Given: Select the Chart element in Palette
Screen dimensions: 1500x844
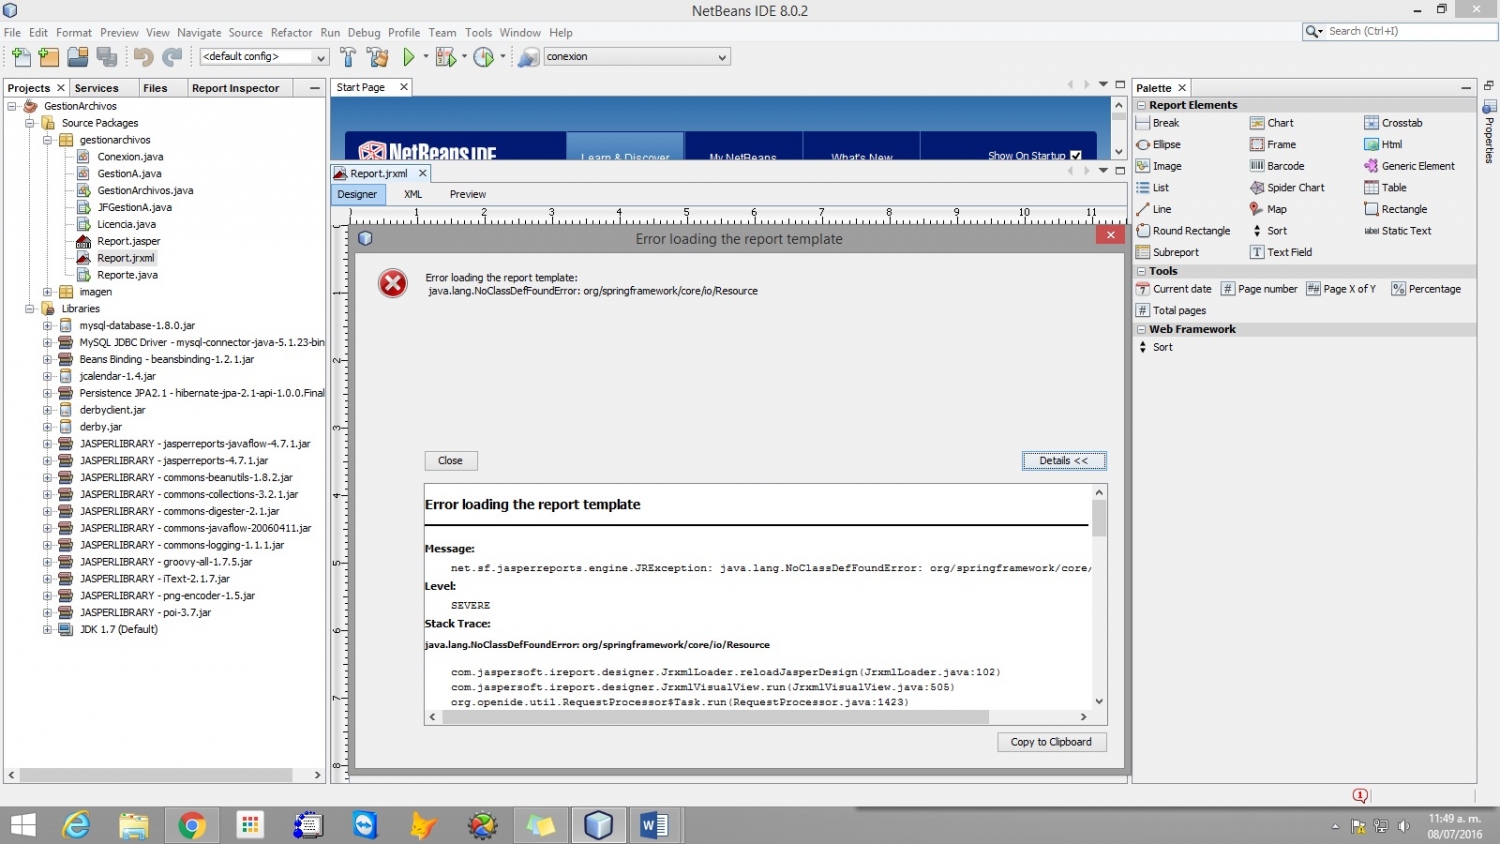Looking at the screenshot, I should pos(1271,123).
